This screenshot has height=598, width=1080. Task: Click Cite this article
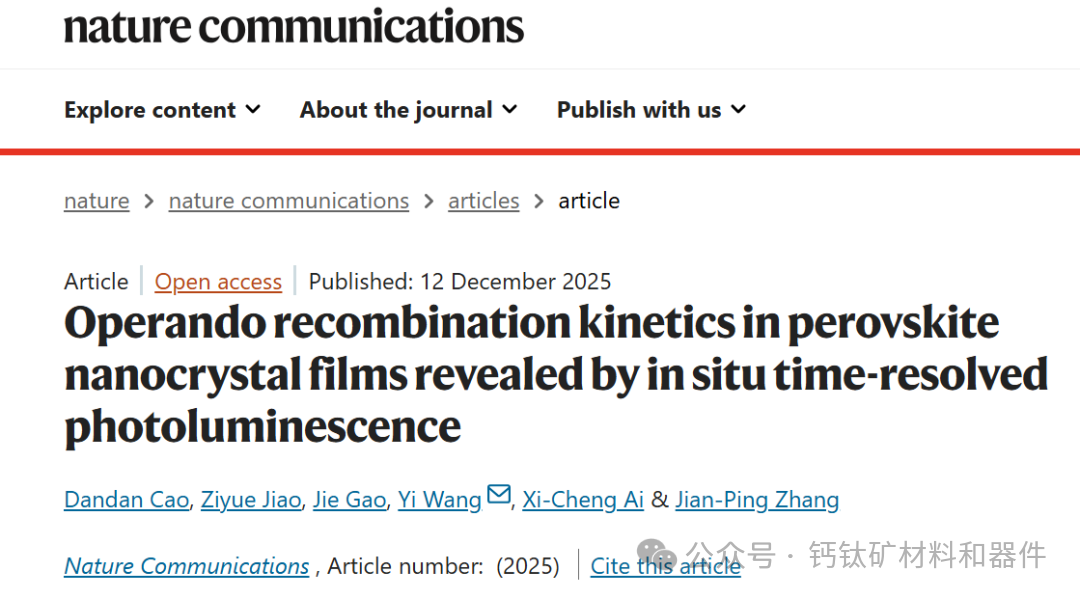coord(665,566)
